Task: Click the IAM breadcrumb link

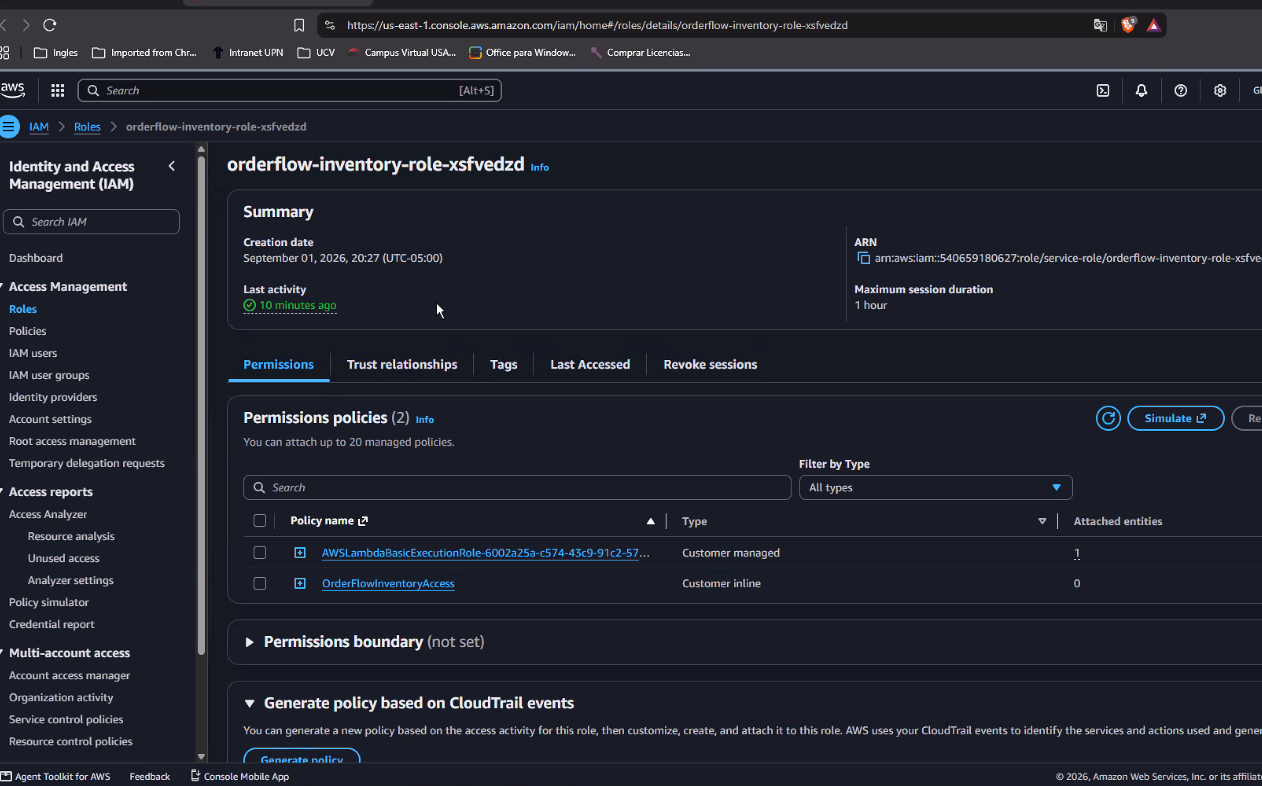Action: pyautogui.click(x=39, y=127)
